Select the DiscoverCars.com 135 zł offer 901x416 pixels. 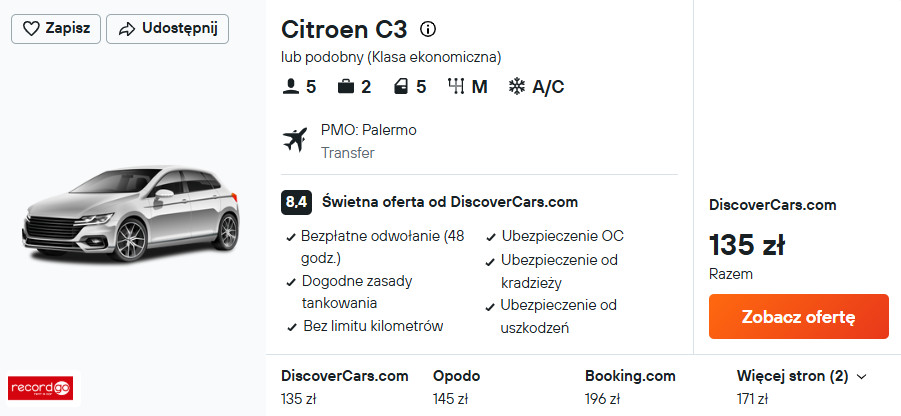click(x=345, y=387)
